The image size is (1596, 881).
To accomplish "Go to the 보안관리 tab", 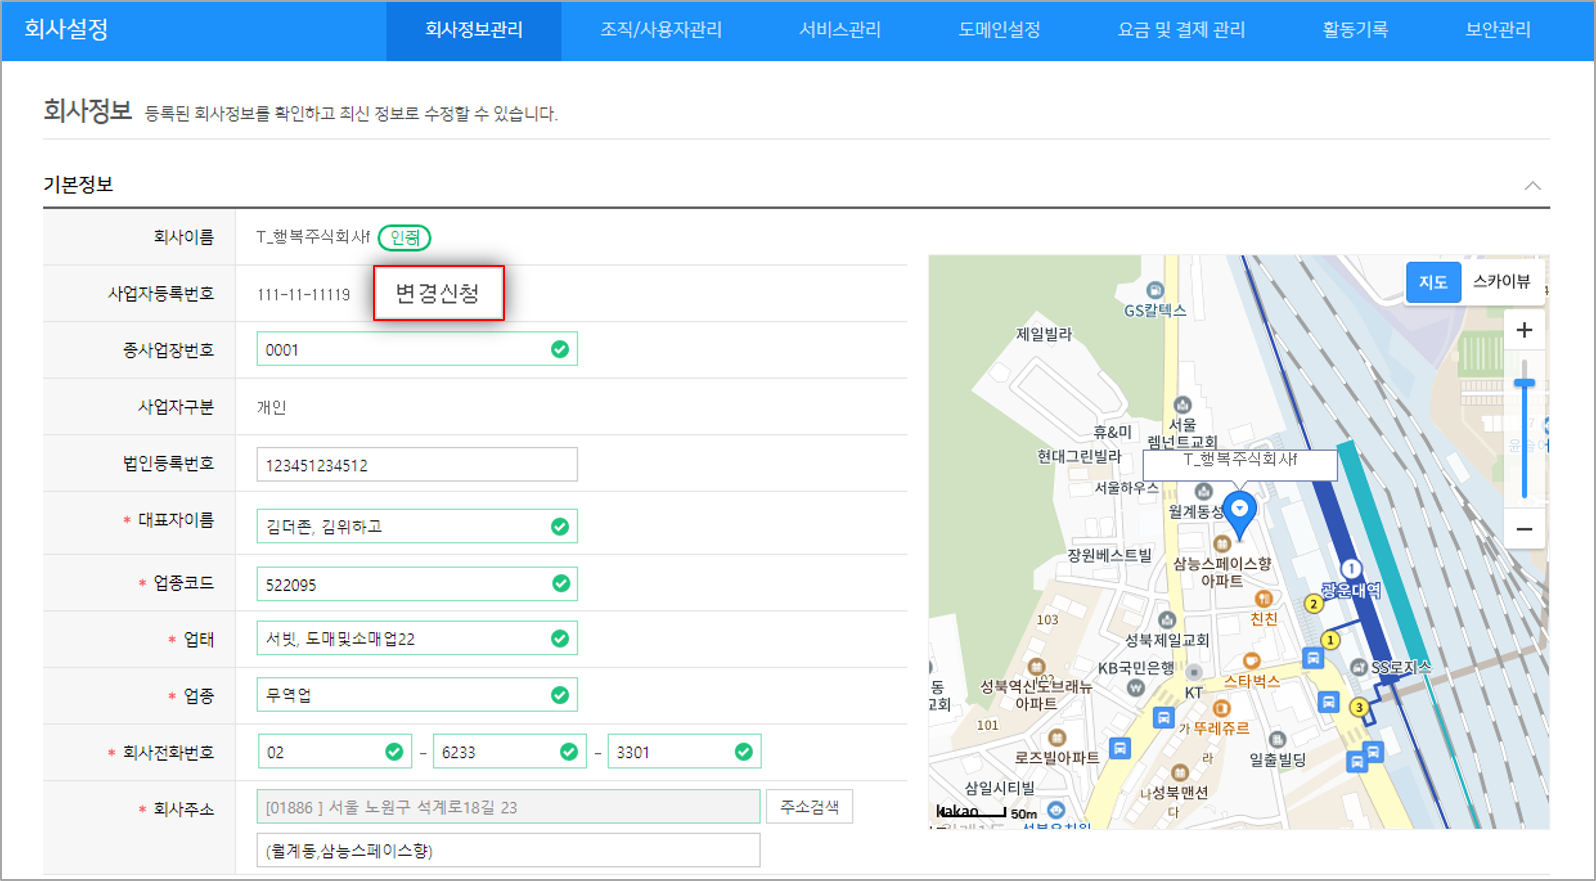I will (1497, 30).
